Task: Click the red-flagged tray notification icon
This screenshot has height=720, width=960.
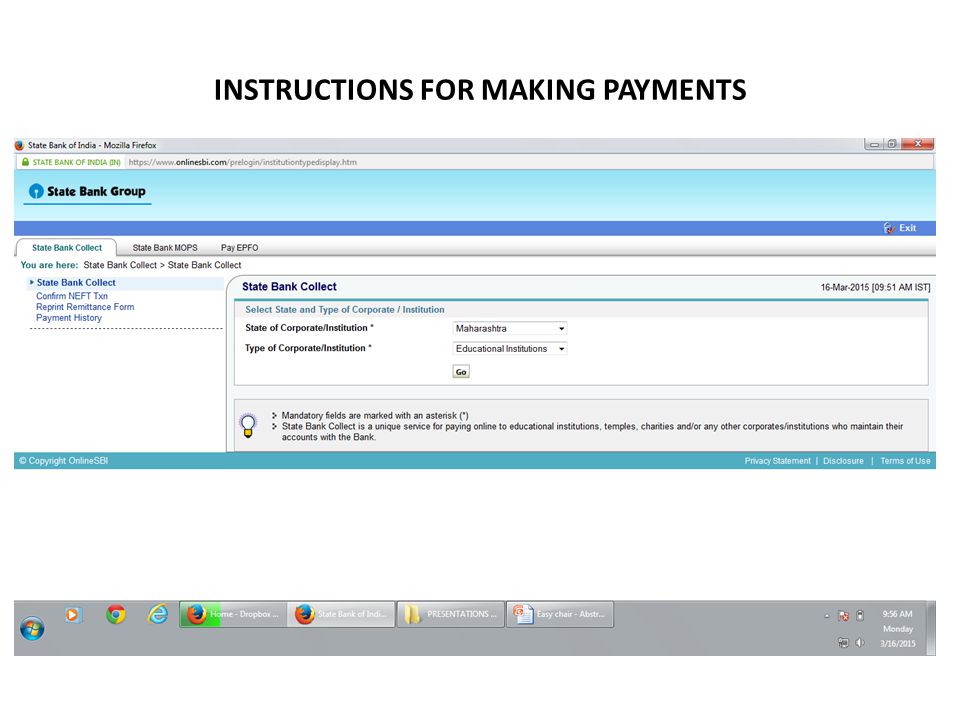Action: pyautogui.click(x=844, y=615)
